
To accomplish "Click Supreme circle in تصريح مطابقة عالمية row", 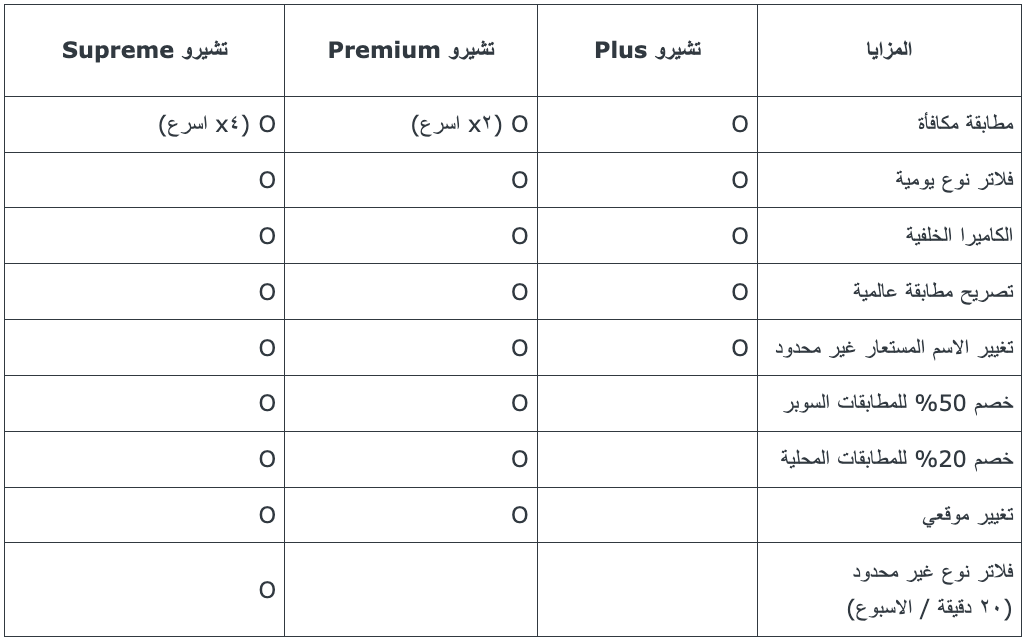I will point(267,292).
